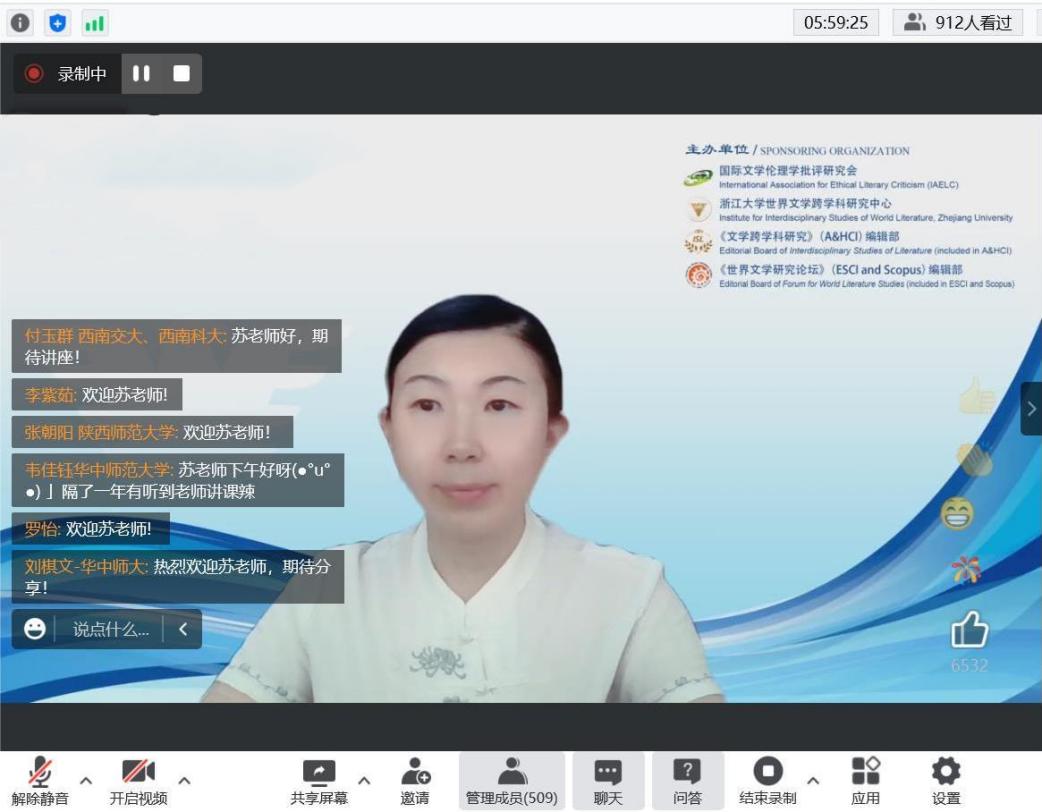
Task: Open the 邀请 invite dialog
Action: click(415, 781)
